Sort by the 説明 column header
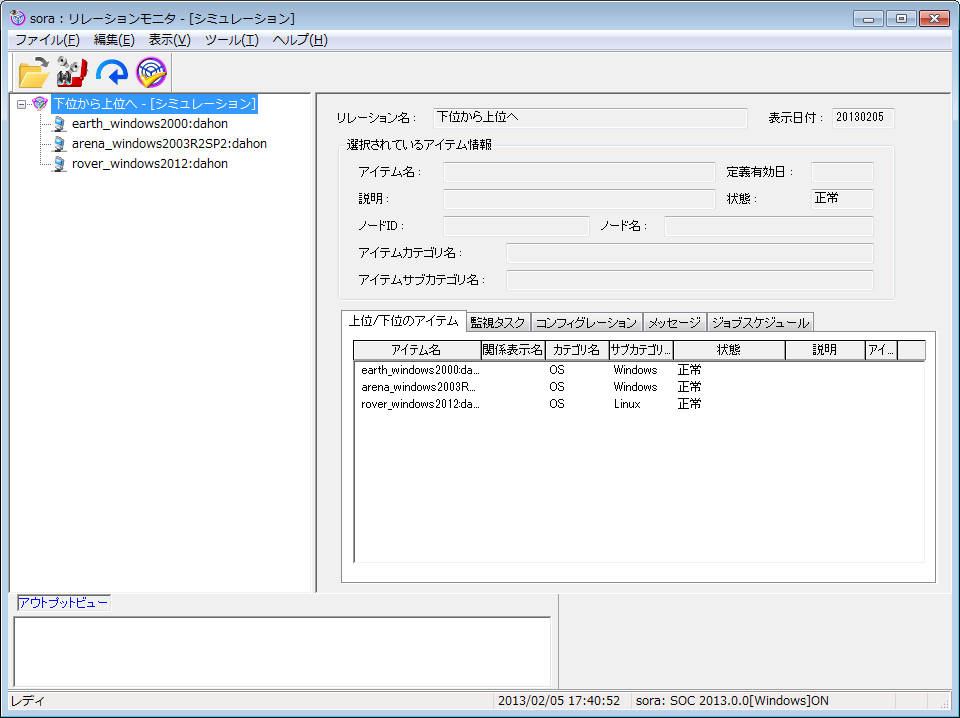Viewport: 960px width, 718px height. 825,350
